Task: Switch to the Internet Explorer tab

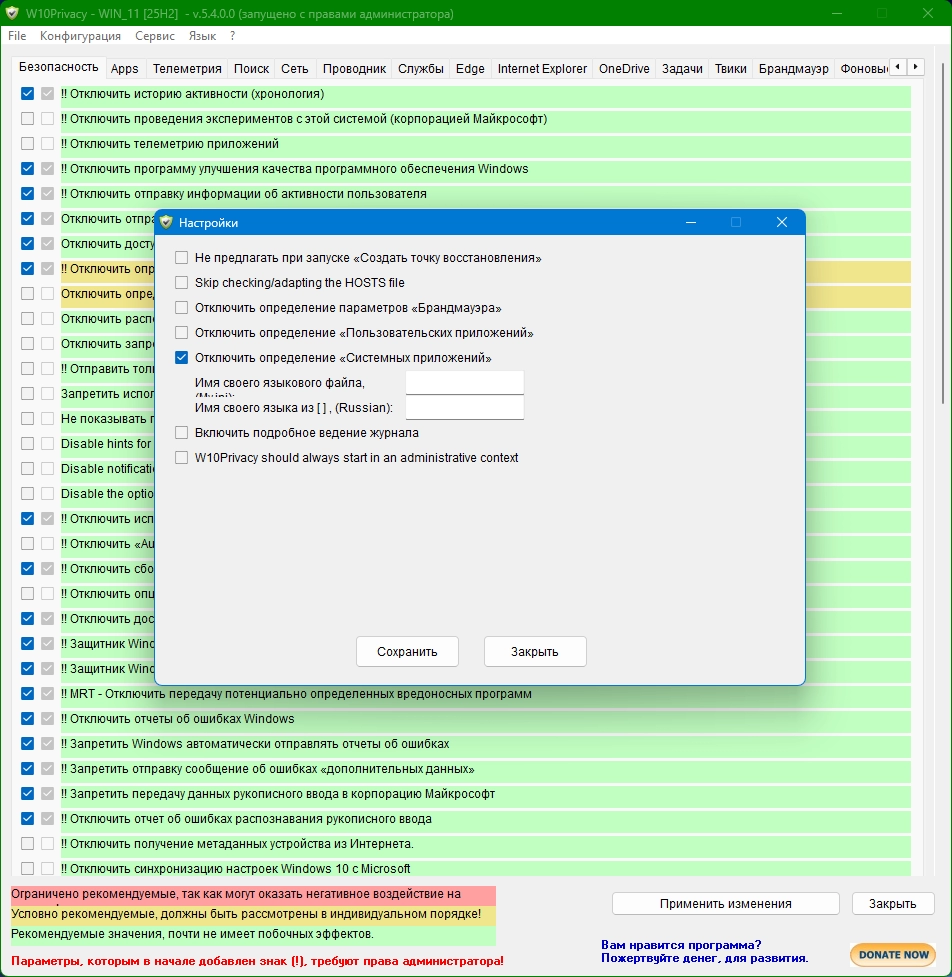Action: (542, 69)
